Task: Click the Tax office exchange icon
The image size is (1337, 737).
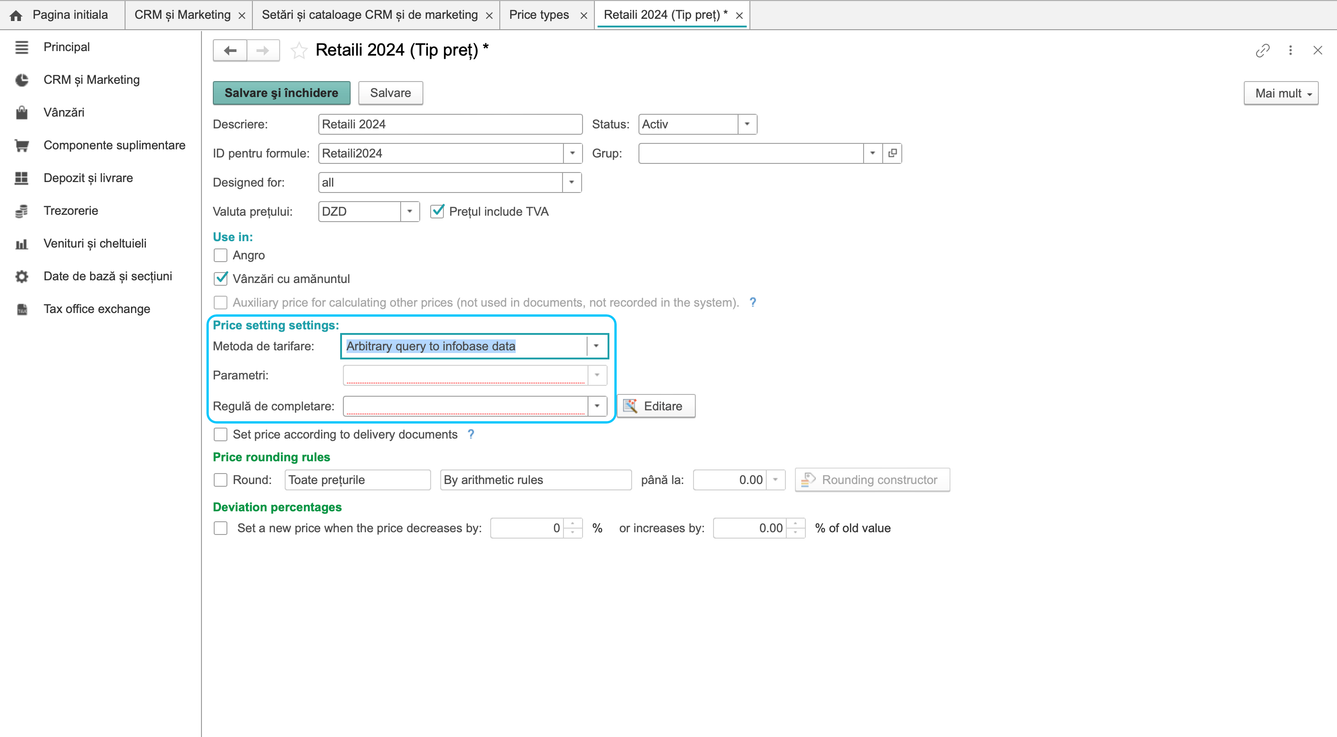Action: pyautogui.click(x=22, y=309)
